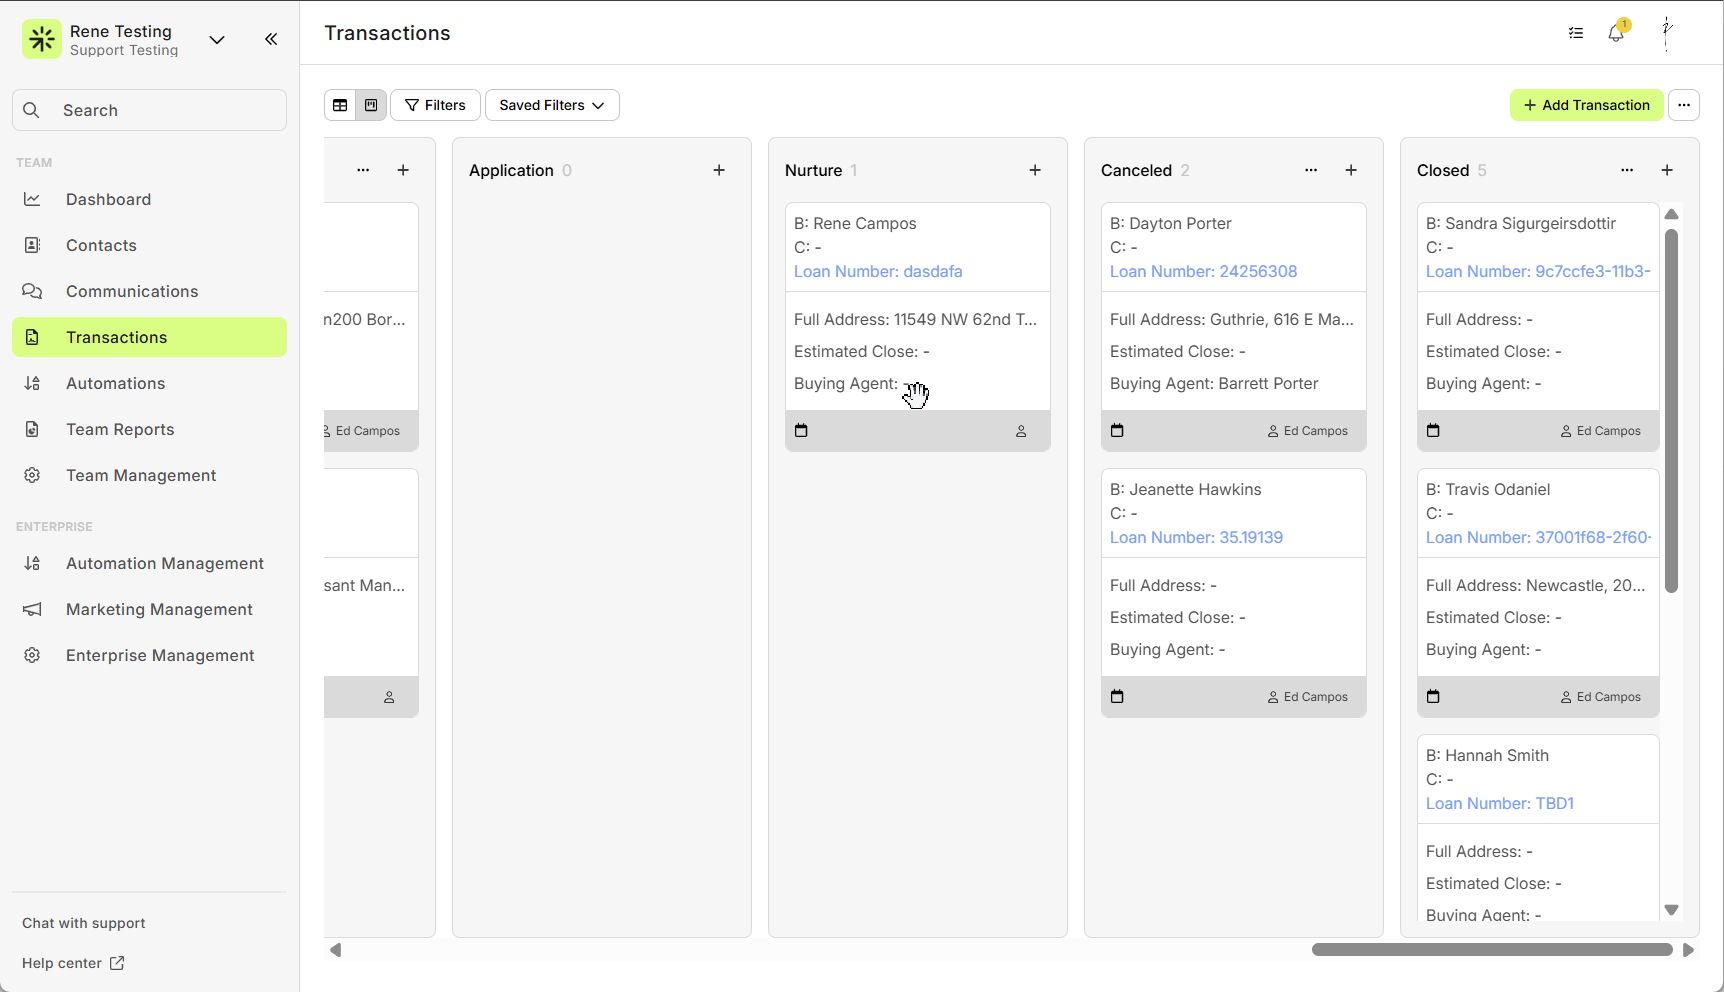Image resolution: width=1724 pixels, height=992 pixels.
Task: Open the Filters panel
Action: pyautogui.click(x=435, y=105)
